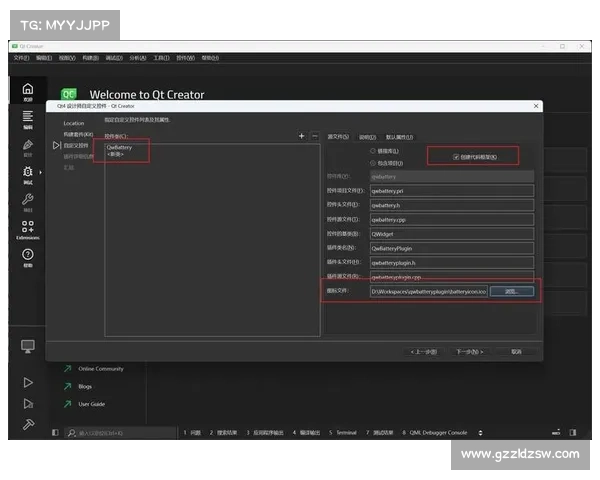Open the View menu in menu bar
The image size is (600, 480).
click(67, 58)
